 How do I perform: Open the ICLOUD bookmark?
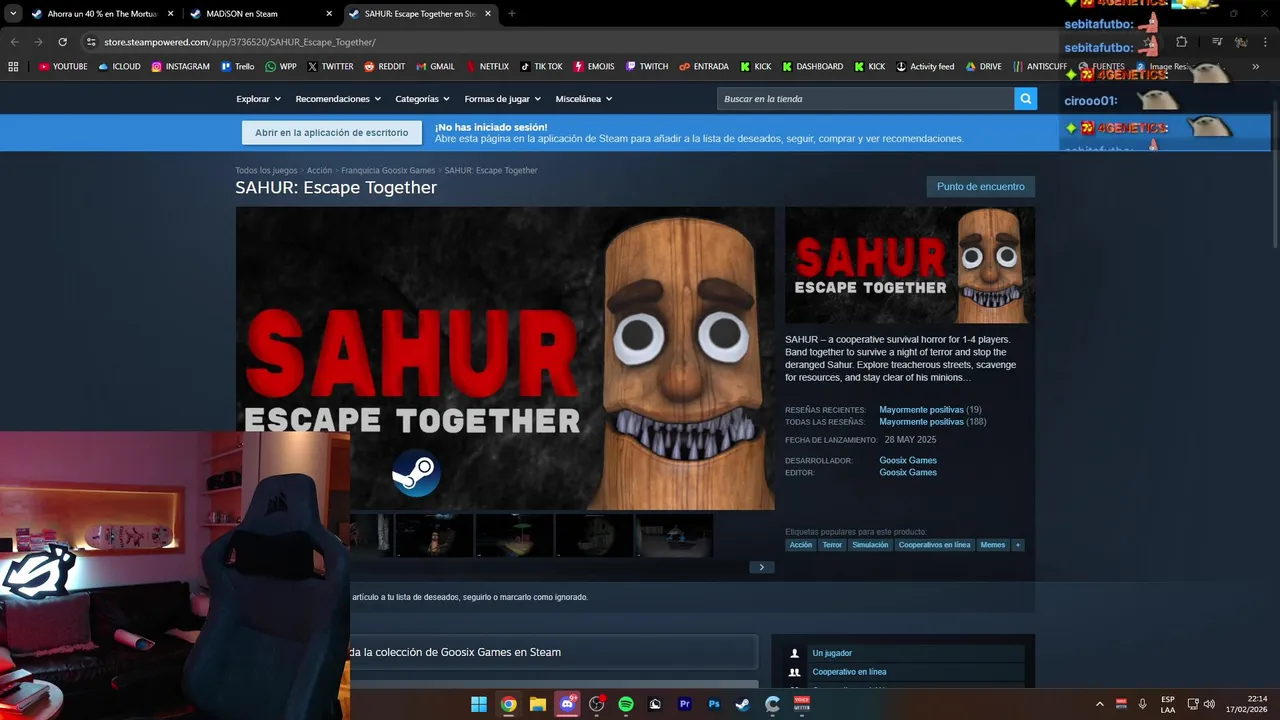[119, 67]
